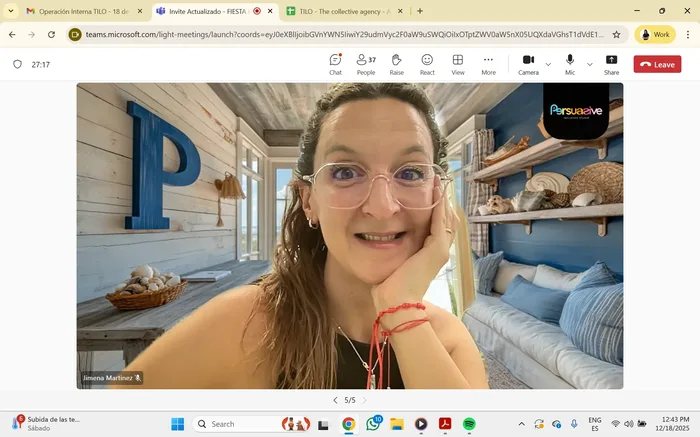This screenshot has height=437, width=700.
Task: Go back in browser history
Action: (12, 34)
